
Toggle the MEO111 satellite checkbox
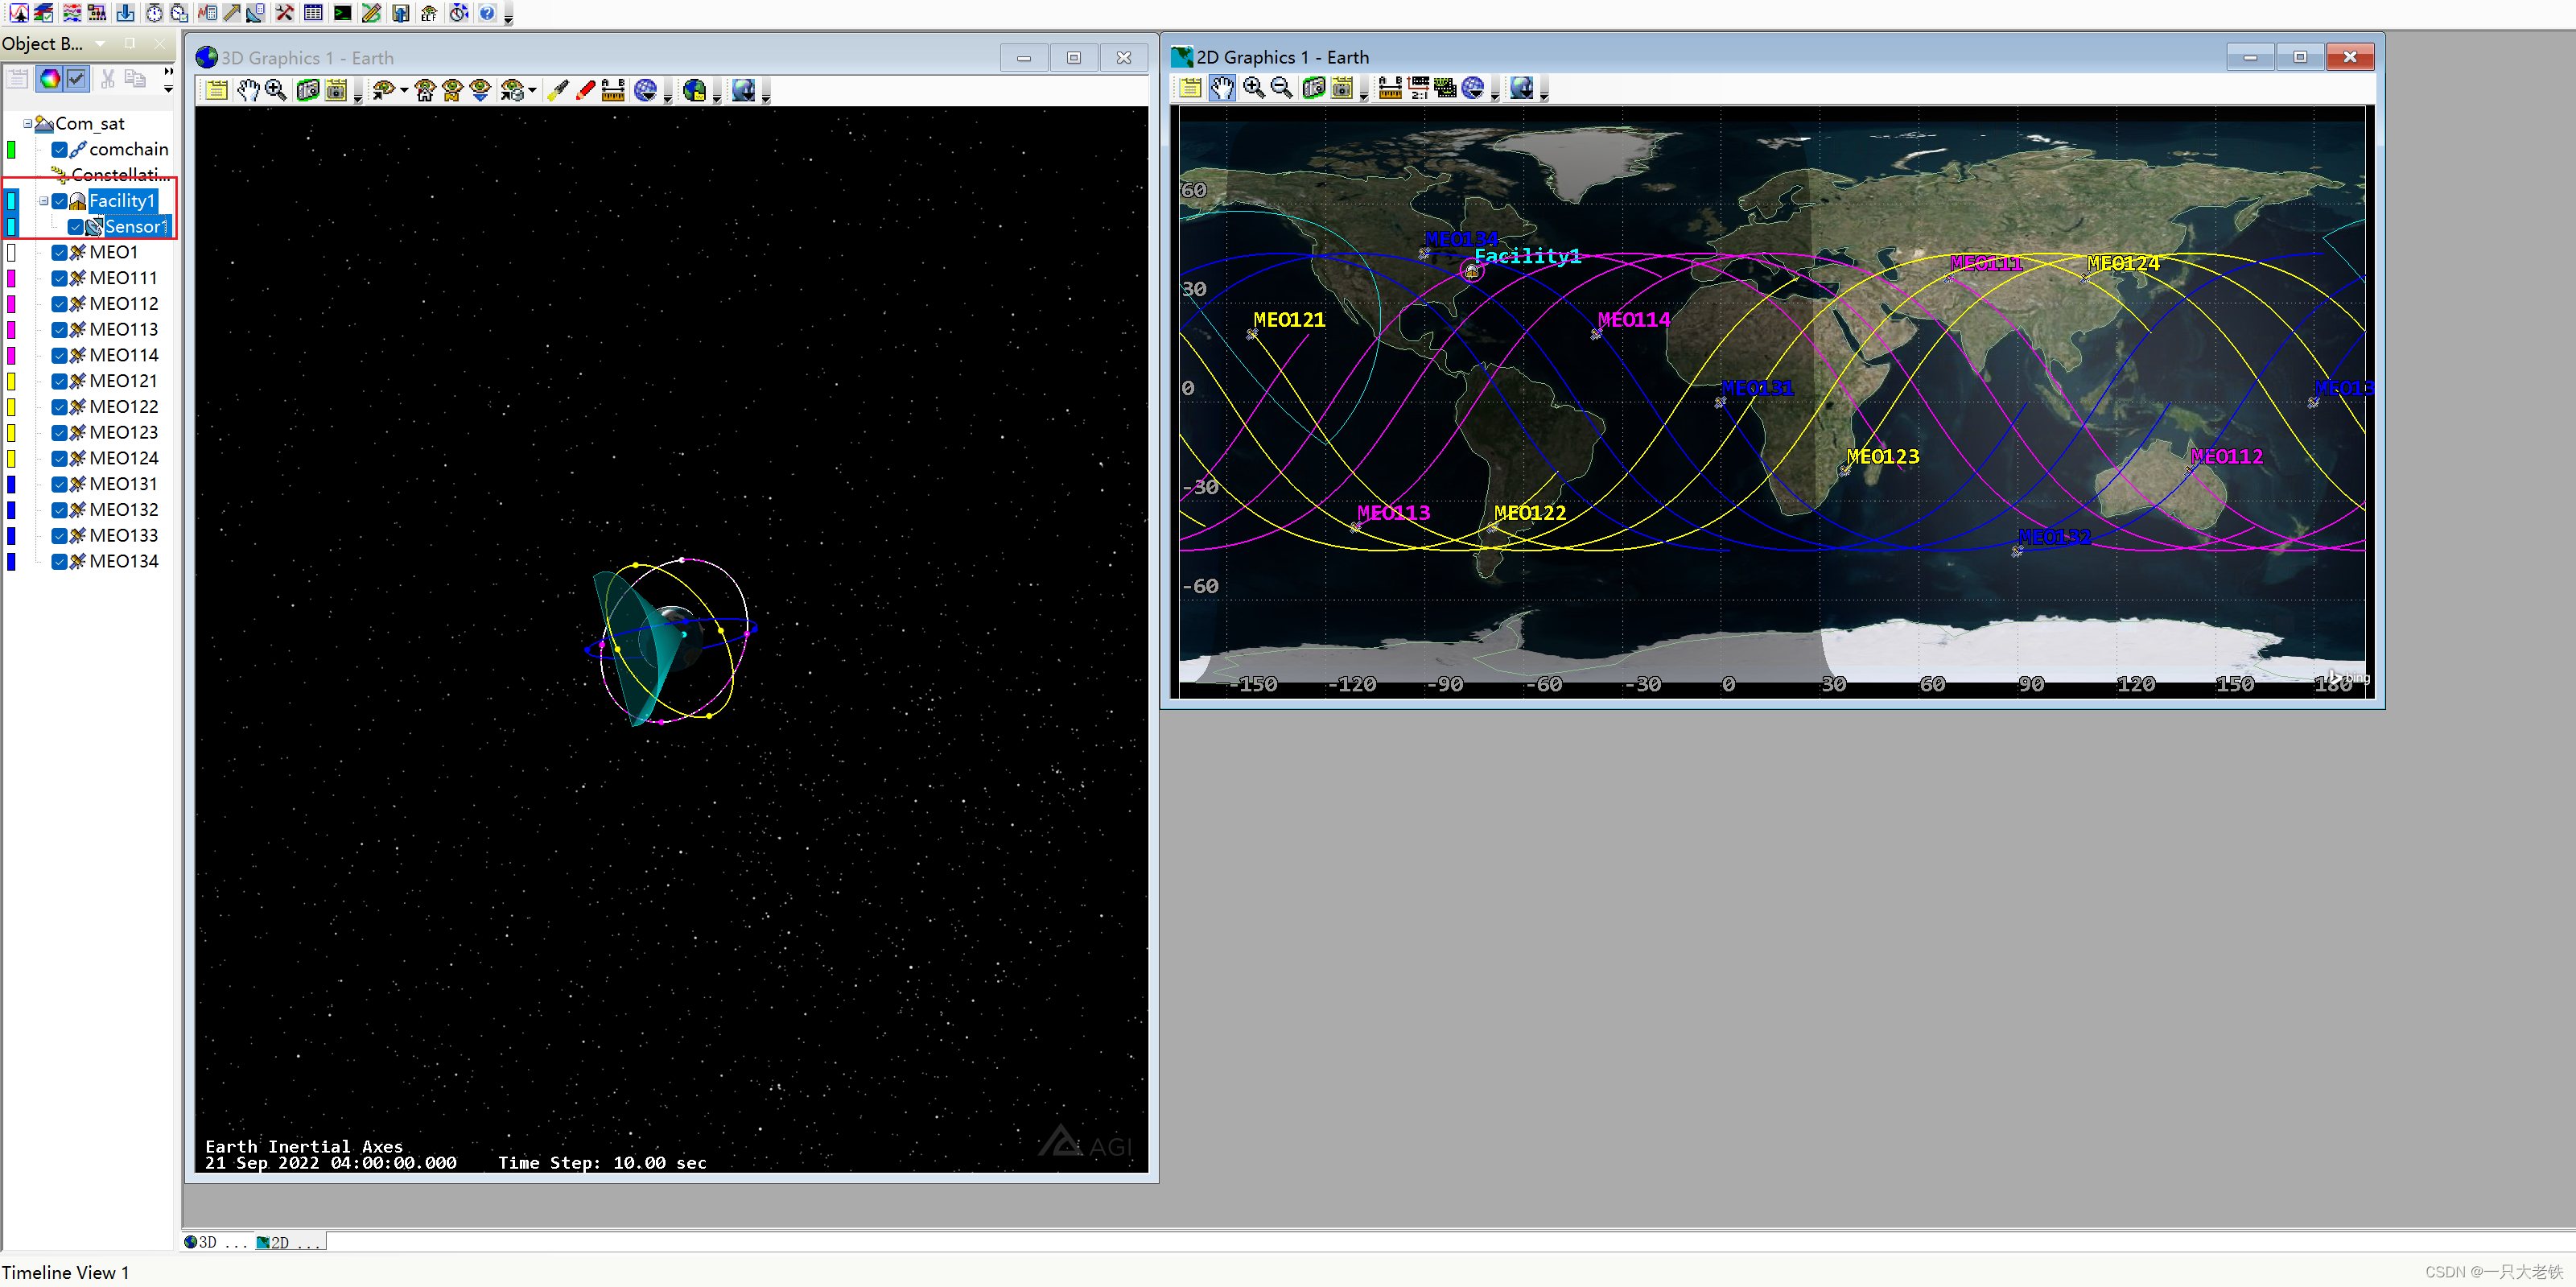60,278
